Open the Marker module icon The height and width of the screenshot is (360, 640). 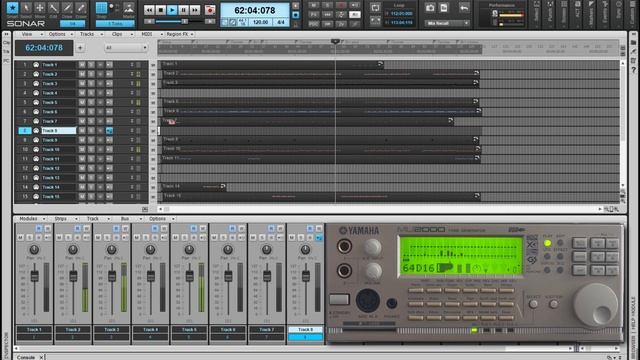point(129,8)
